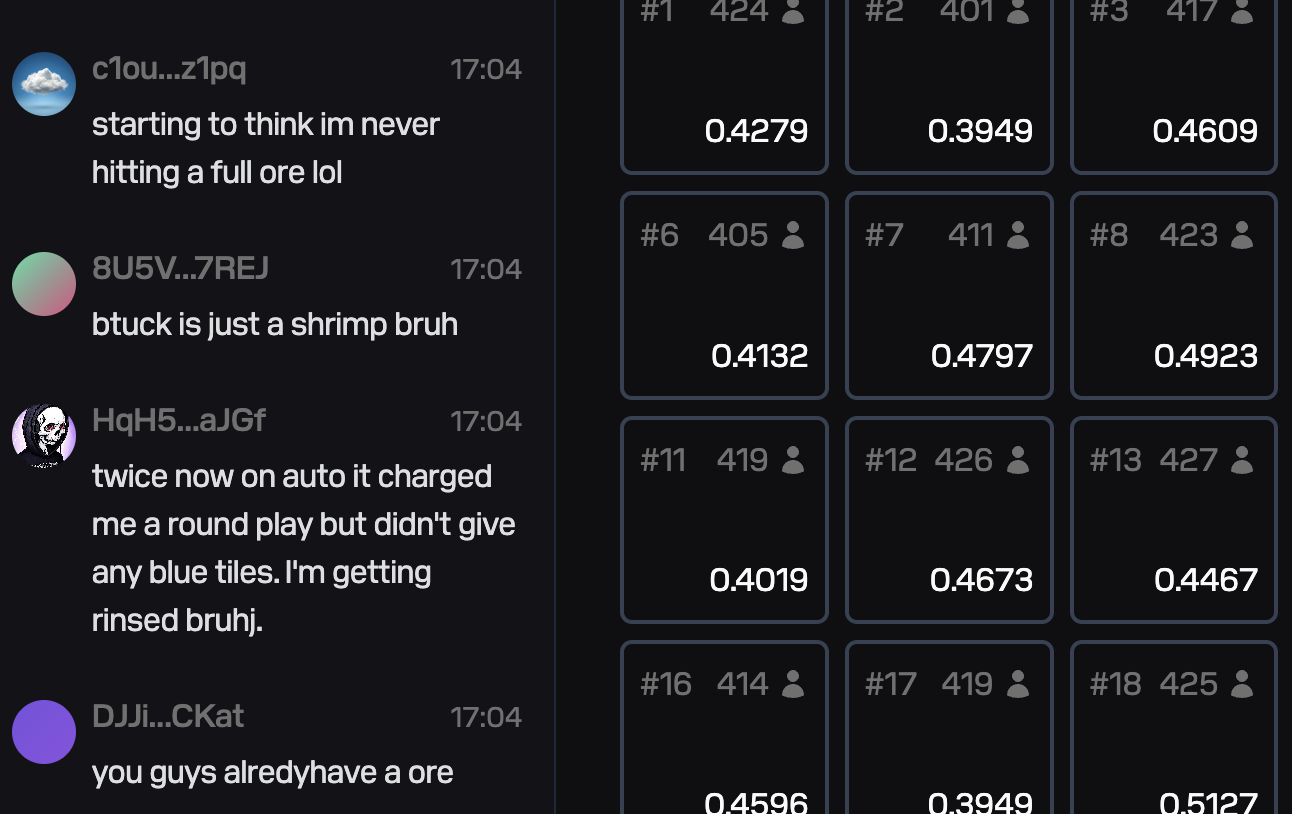Viewport: 1292px width, 814px height.
Task: Click the player icon on tile #7
Action: [x=1018, y=235]
